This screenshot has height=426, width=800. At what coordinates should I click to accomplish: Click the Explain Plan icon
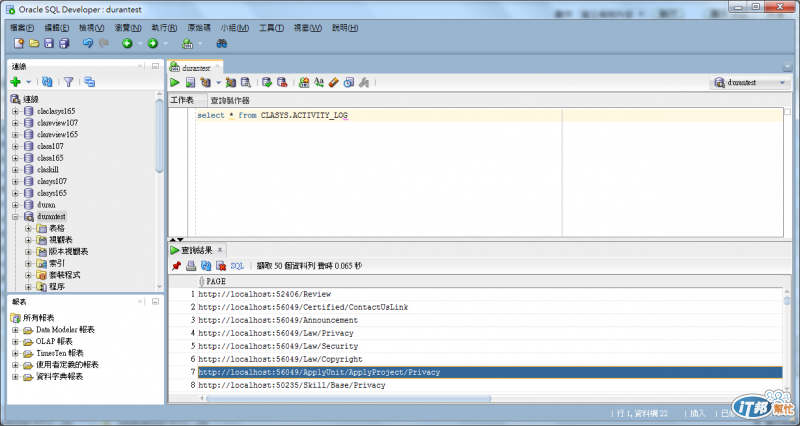click(206, 82)
